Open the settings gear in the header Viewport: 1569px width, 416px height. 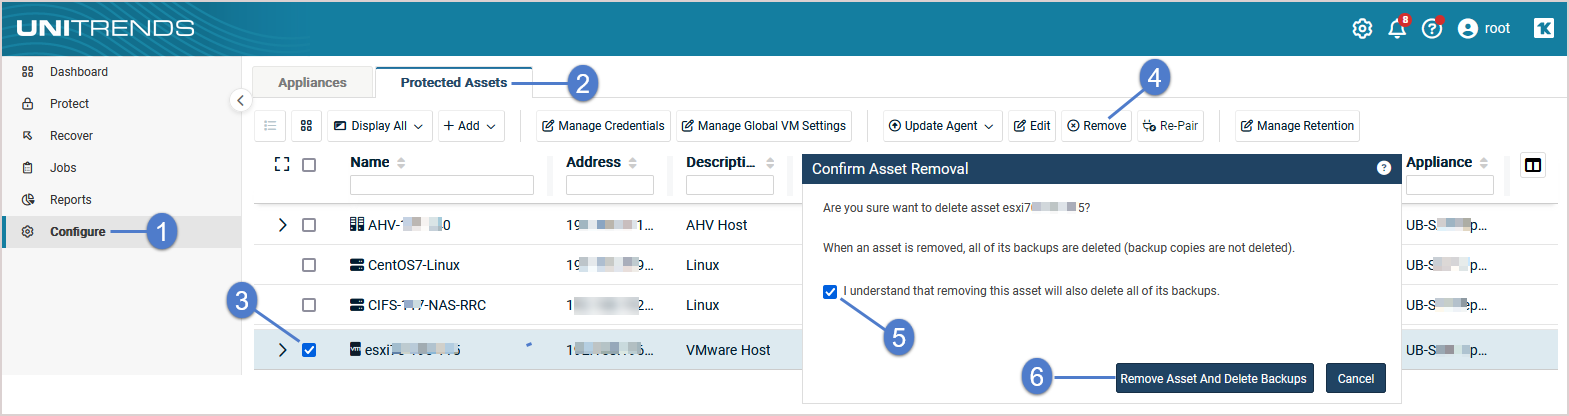1362,29
